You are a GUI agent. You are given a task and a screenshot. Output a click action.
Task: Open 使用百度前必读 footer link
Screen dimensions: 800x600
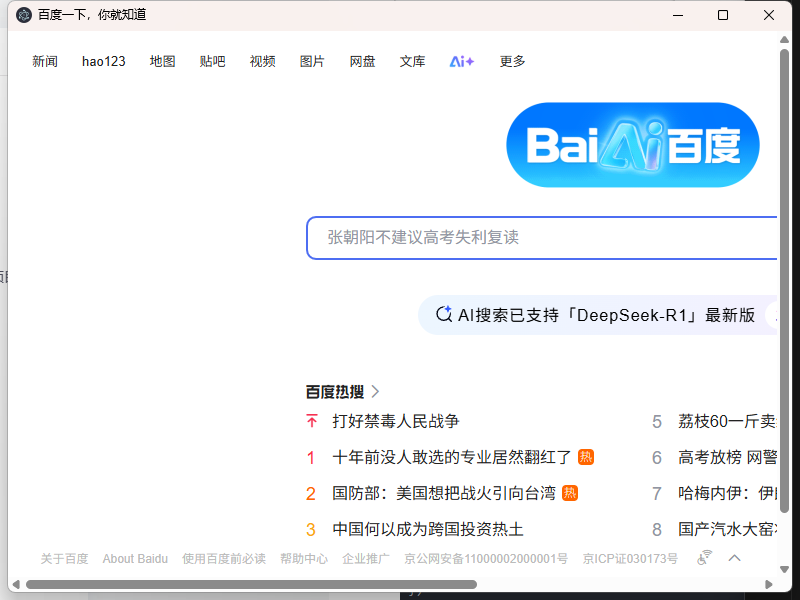click(224, 559)
